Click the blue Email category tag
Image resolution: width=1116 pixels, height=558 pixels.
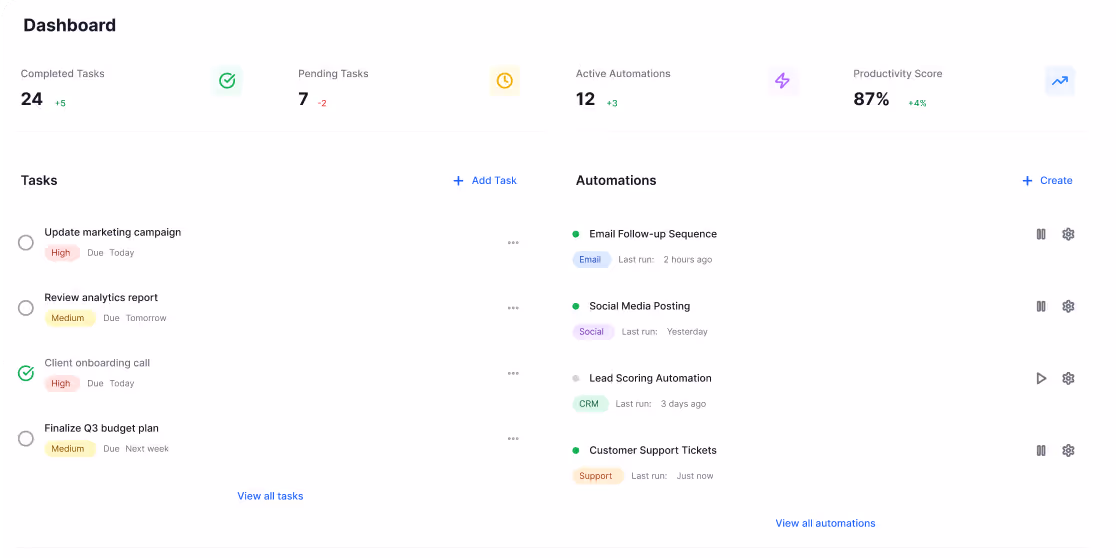pyautogui.click(x=591, y=260)
